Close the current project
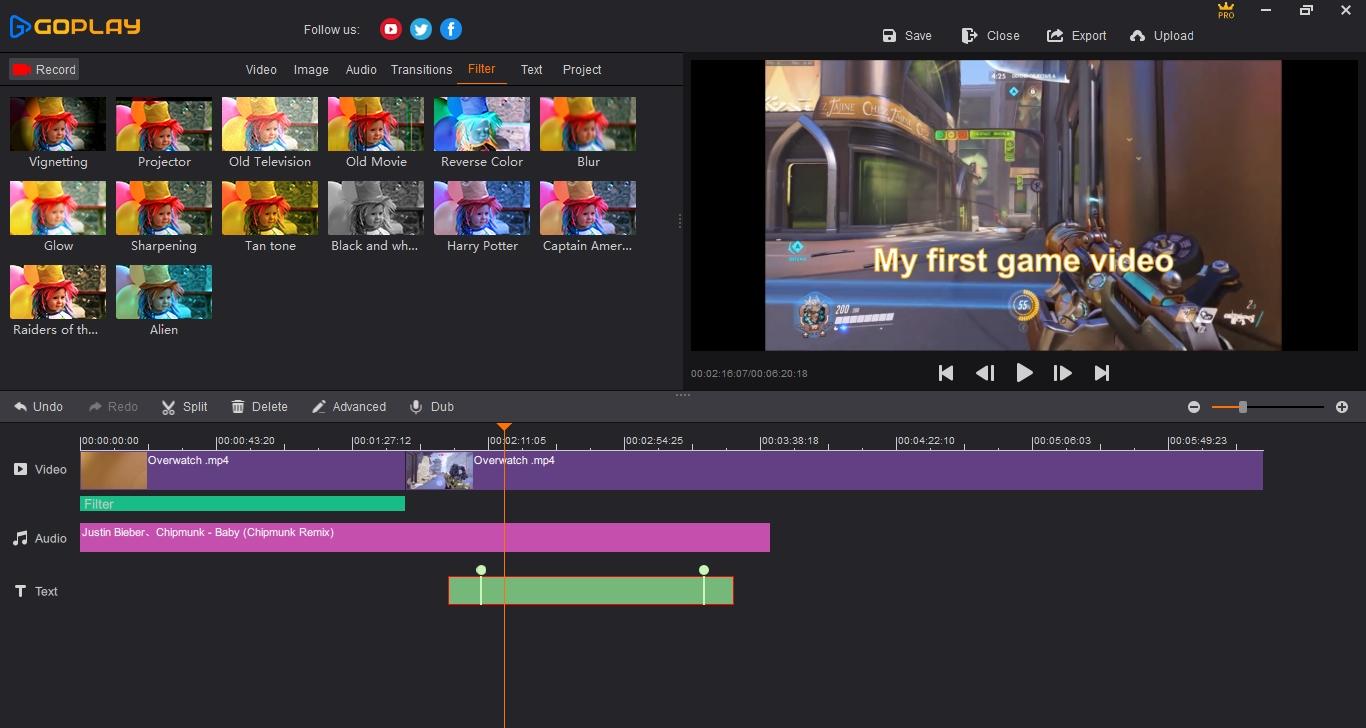This screenshot has height=728, width=1366. 990,36
